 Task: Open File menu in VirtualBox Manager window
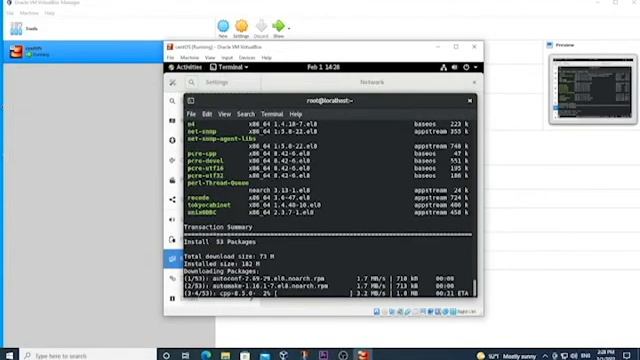point(10,13)
